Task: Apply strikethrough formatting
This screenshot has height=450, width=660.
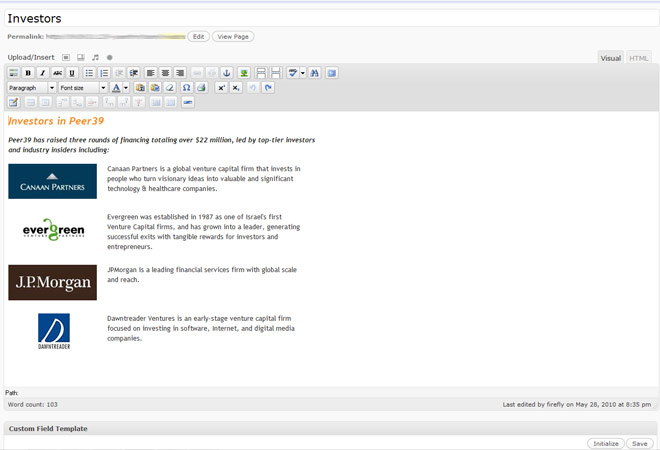Action: (58, 73)
